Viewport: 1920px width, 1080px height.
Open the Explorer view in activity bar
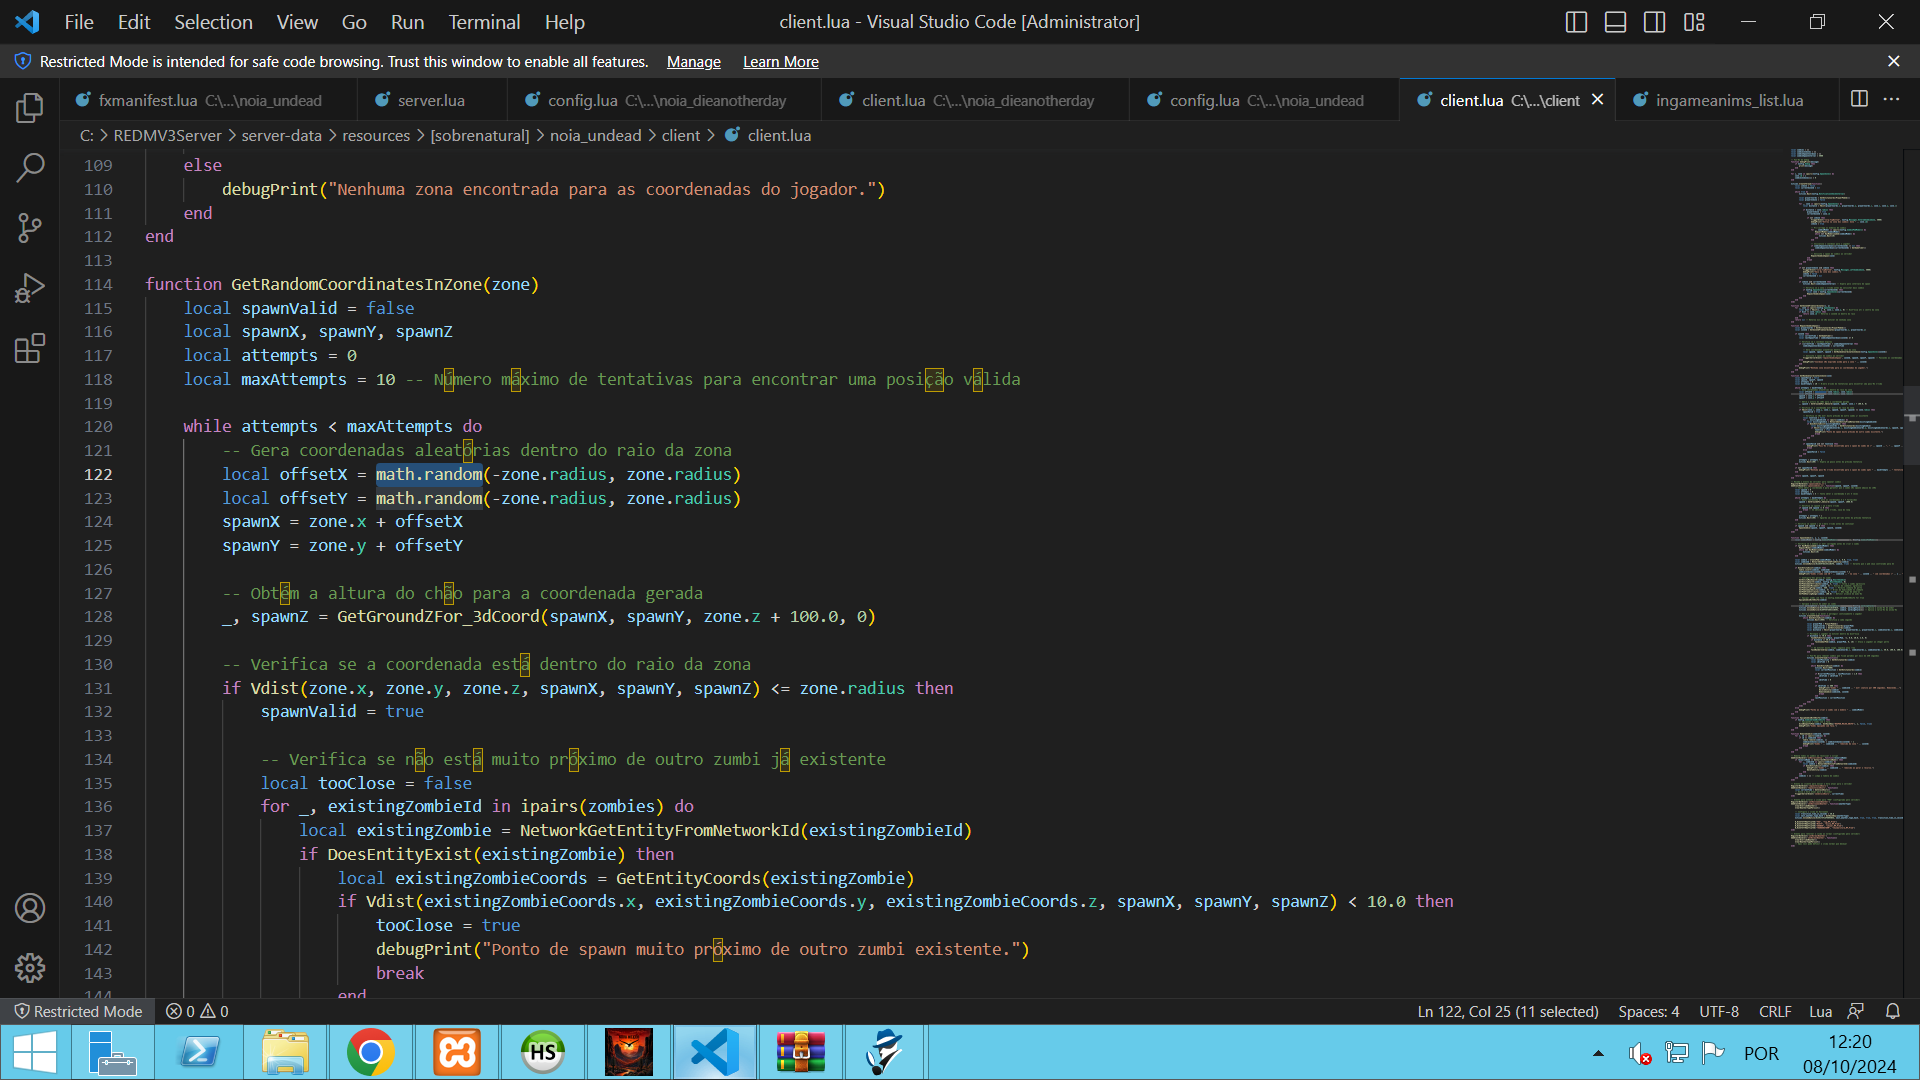click(30, 107)
